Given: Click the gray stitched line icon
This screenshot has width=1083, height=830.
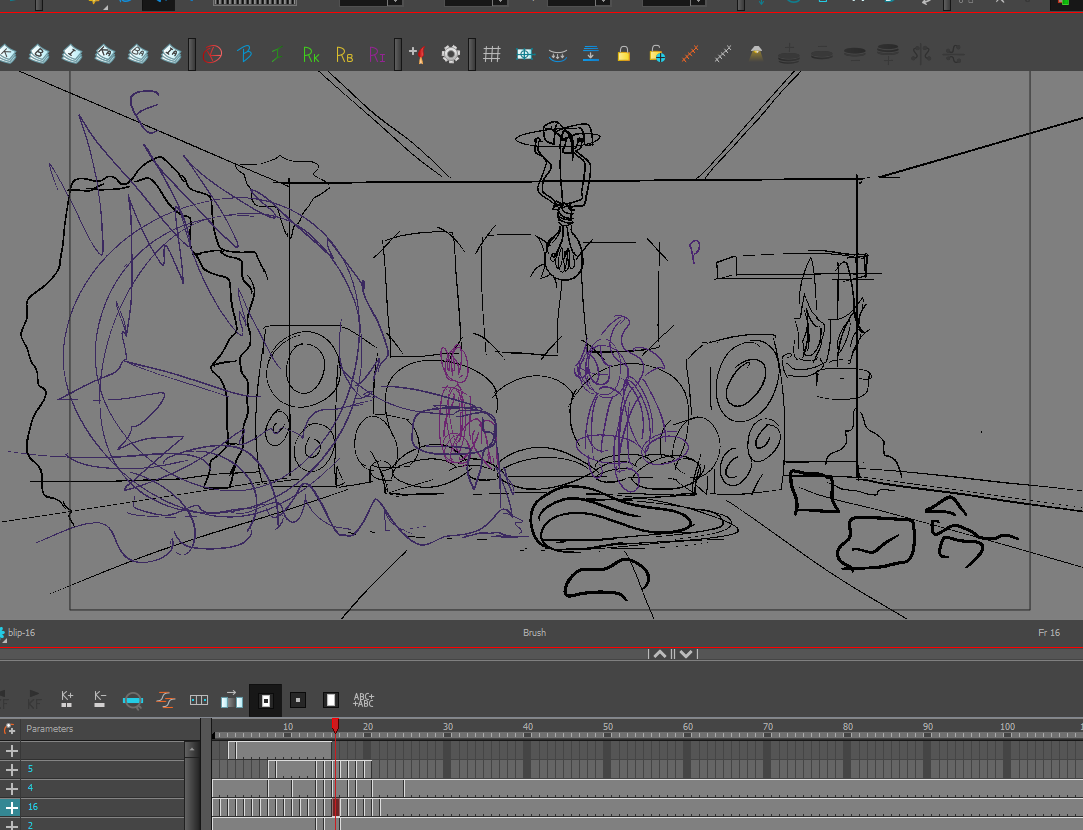Looking at the screenshot, I should [x=722, y=54].
